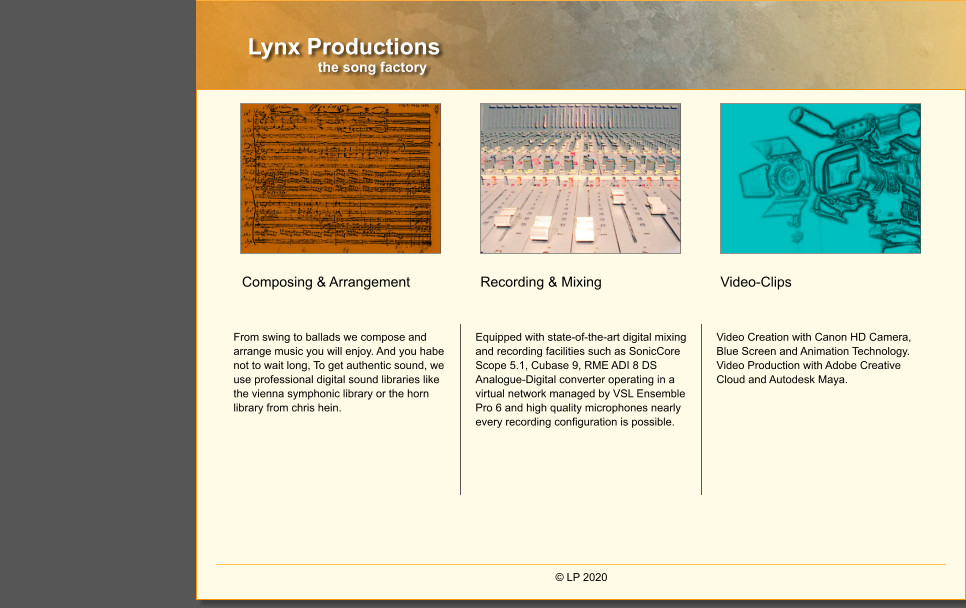Click the paragraph starting 'Video Creation with Canon'
Viewport: 966px width, 608px height.
[812, 358]
